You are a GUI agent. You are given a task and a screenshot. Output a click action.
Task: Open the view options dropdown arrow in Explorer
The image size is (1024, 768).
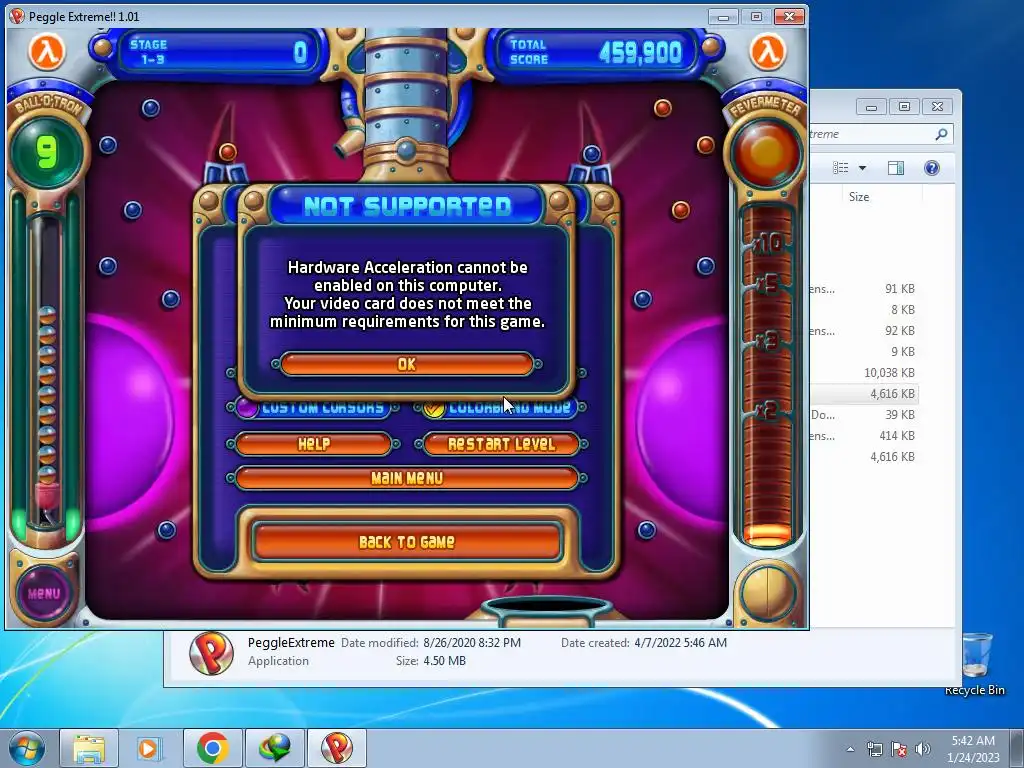coord(862,168)
